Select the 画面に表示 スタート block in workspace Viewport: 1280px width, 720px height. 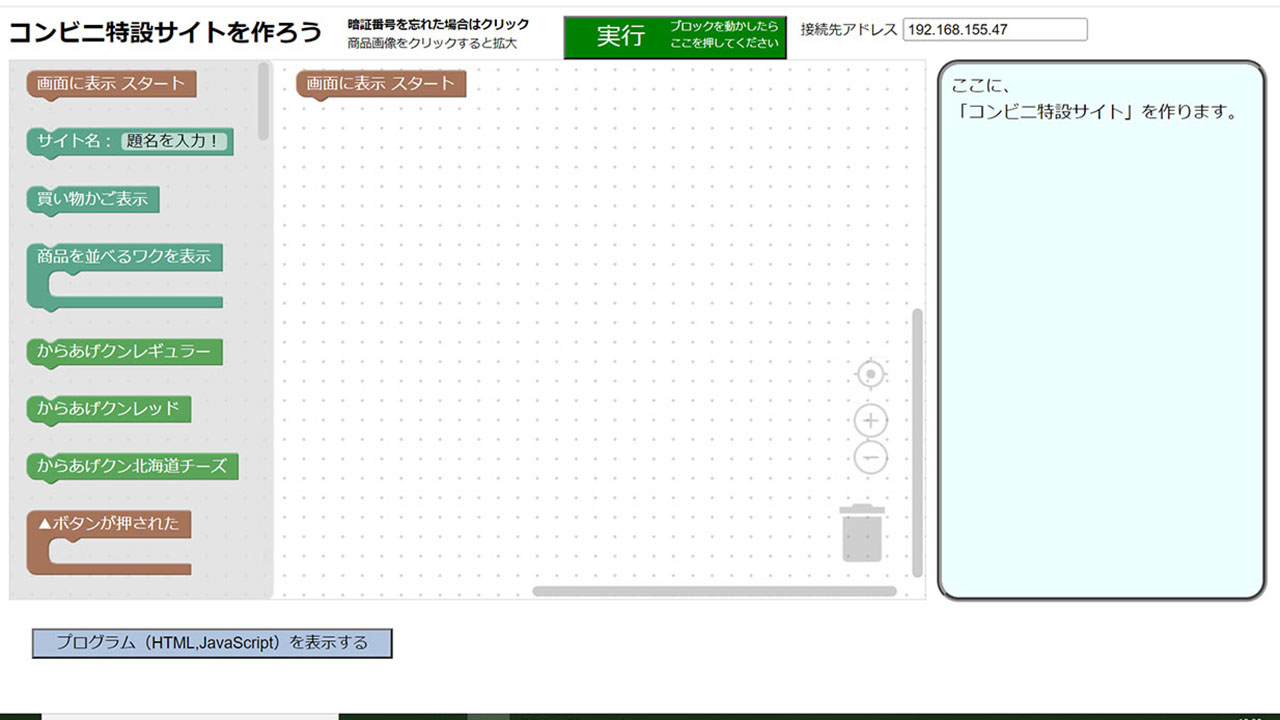(x=381, y=85)
